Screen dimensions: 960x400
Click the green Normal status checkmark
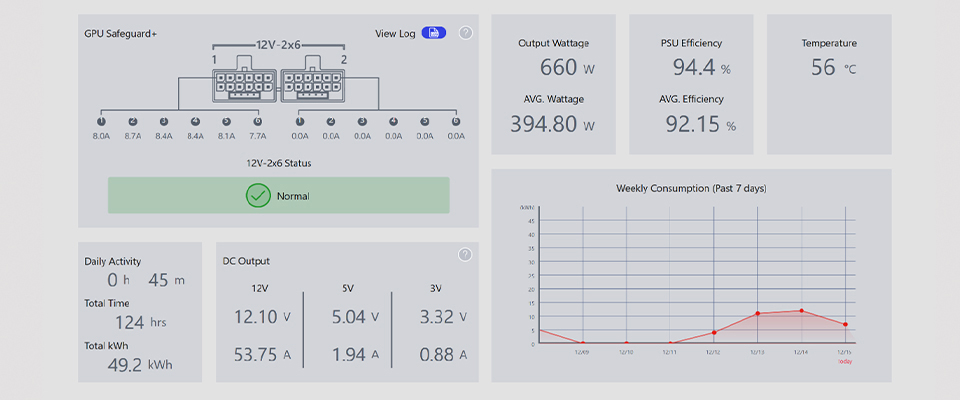pos(258,196)
